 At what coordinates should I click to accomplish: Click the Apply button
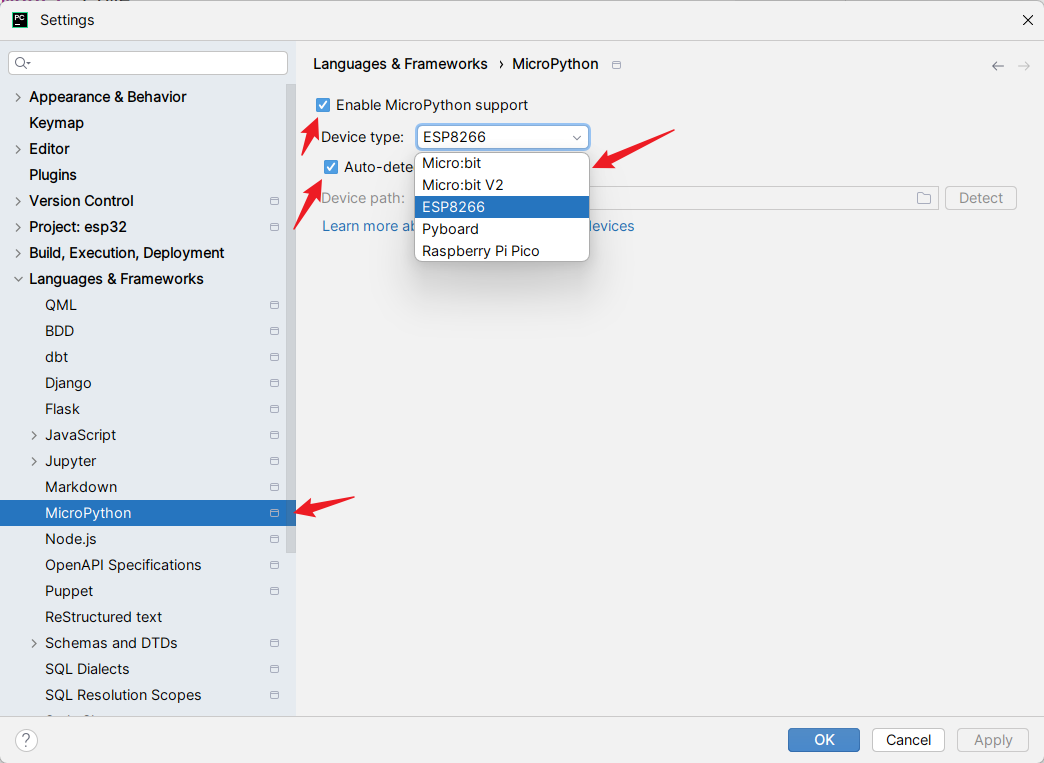[993, 740]
